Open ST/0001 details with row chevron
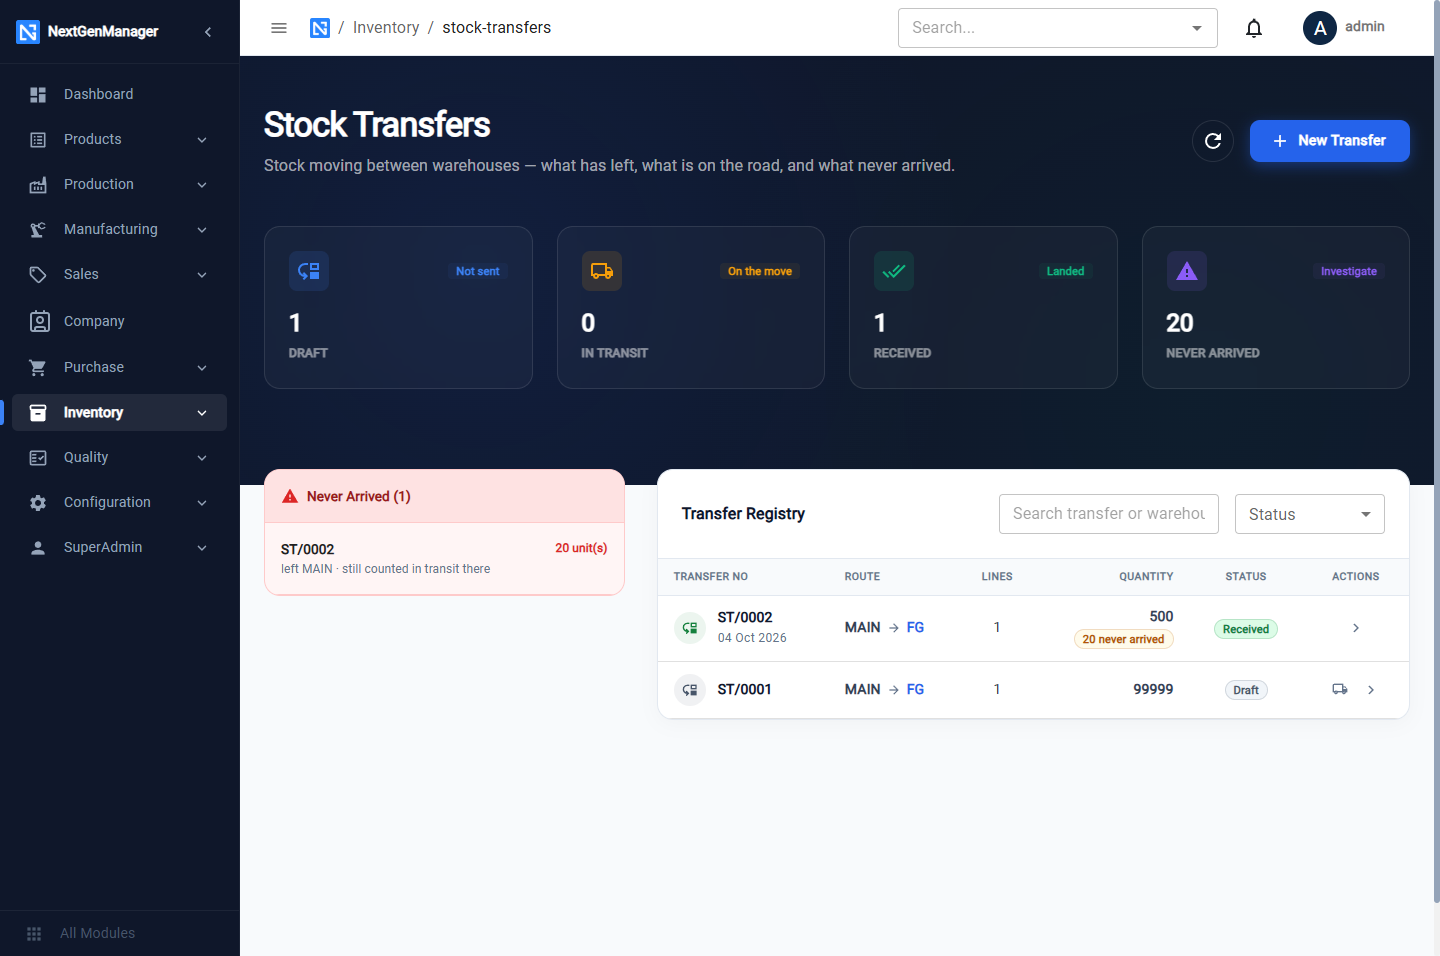1440x956 pixels. 1371,689
